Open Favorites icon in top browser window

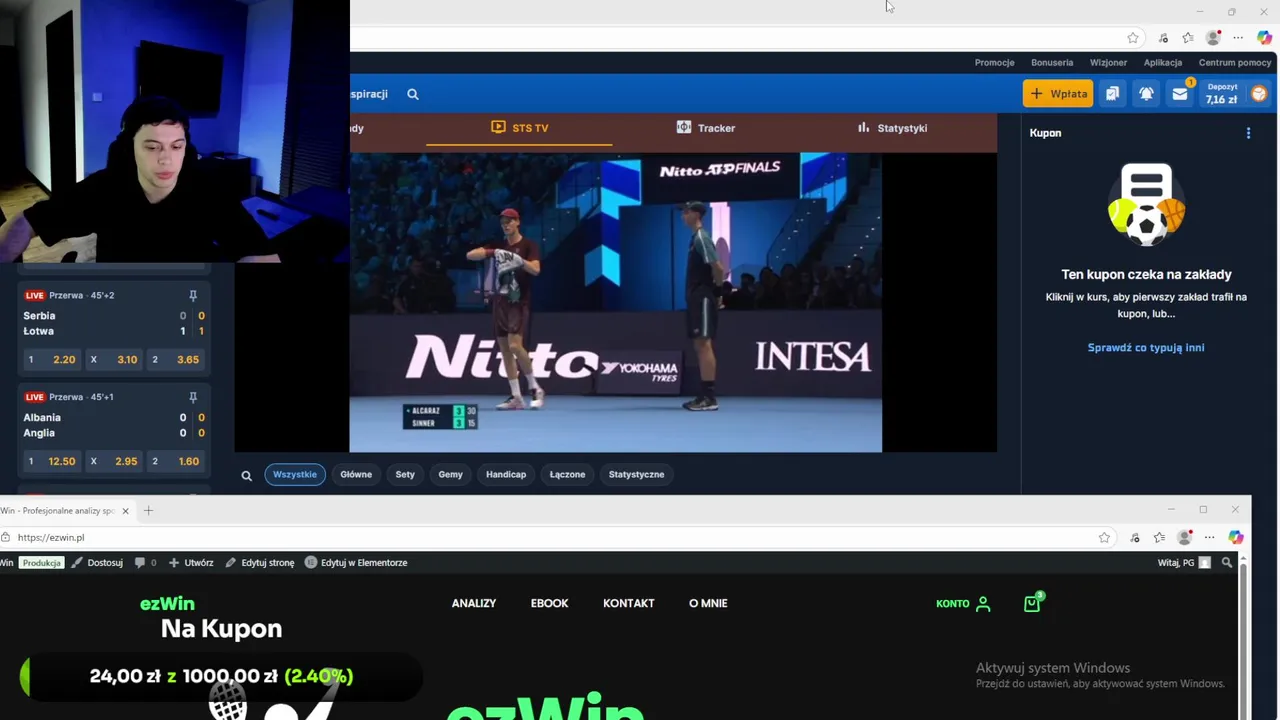click(x=1188, y=38)
